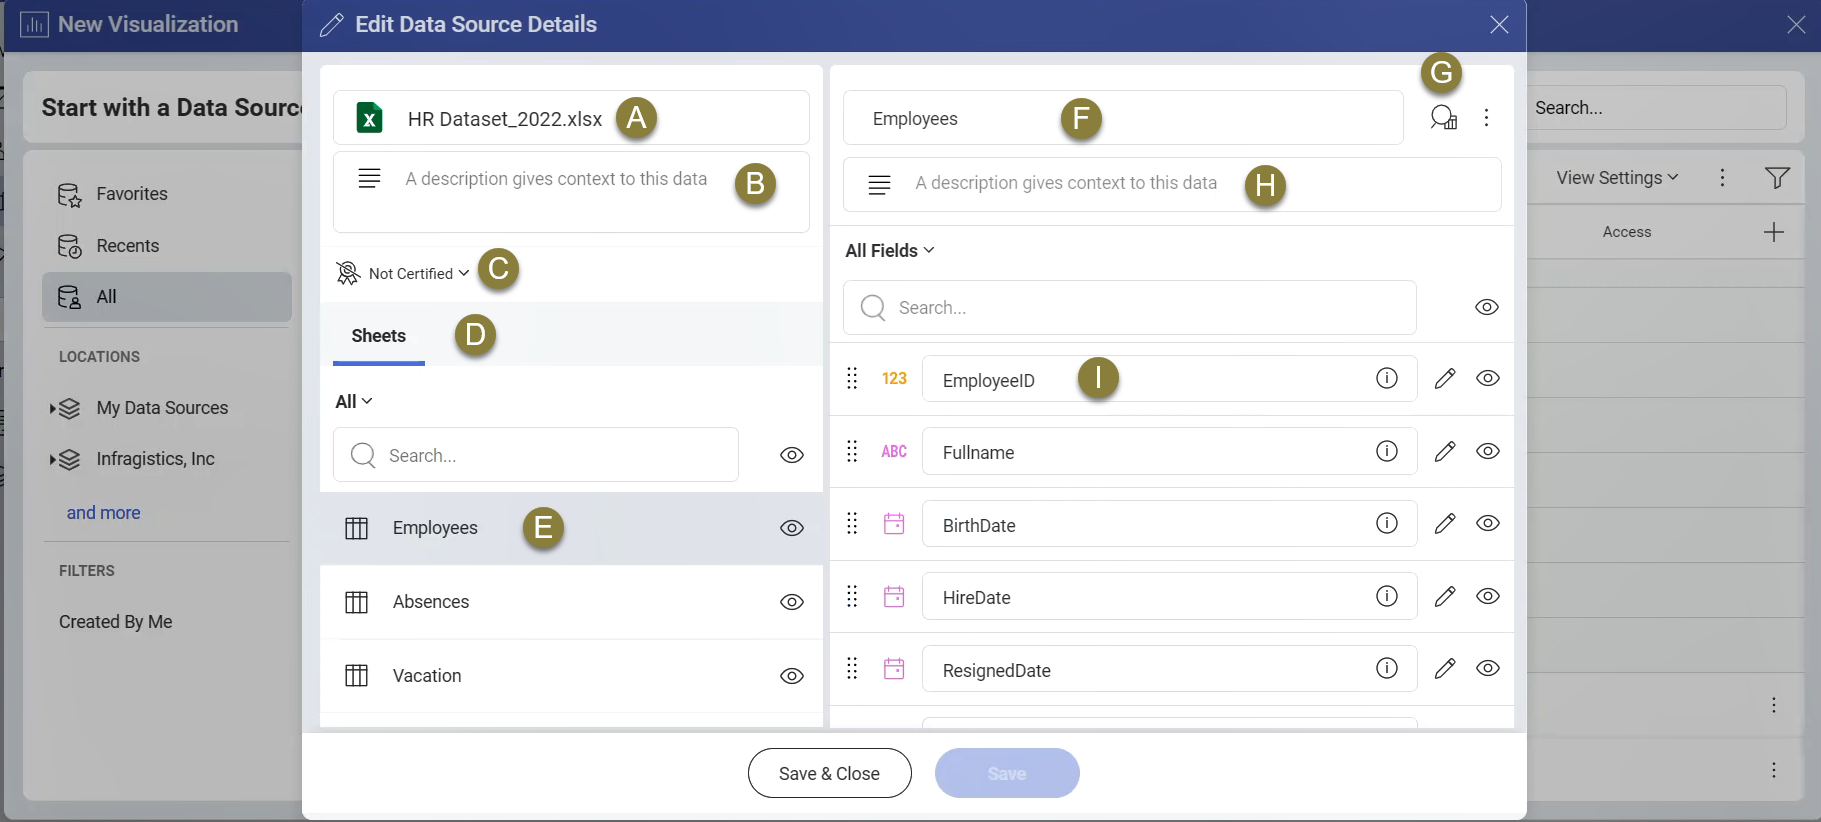Select Recents in the sidebar
Screen dimensions: 1821x822
167,246
